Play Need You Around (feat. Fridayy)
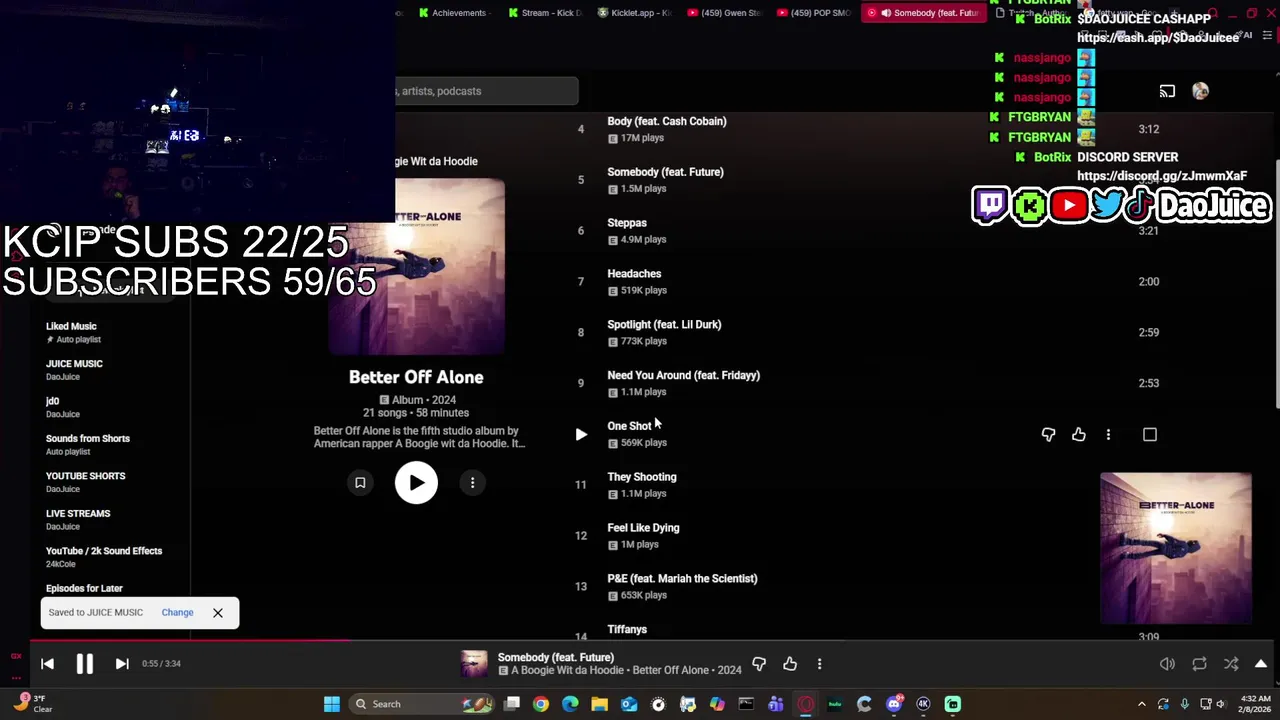1280x720 pixels. [683, 376]
